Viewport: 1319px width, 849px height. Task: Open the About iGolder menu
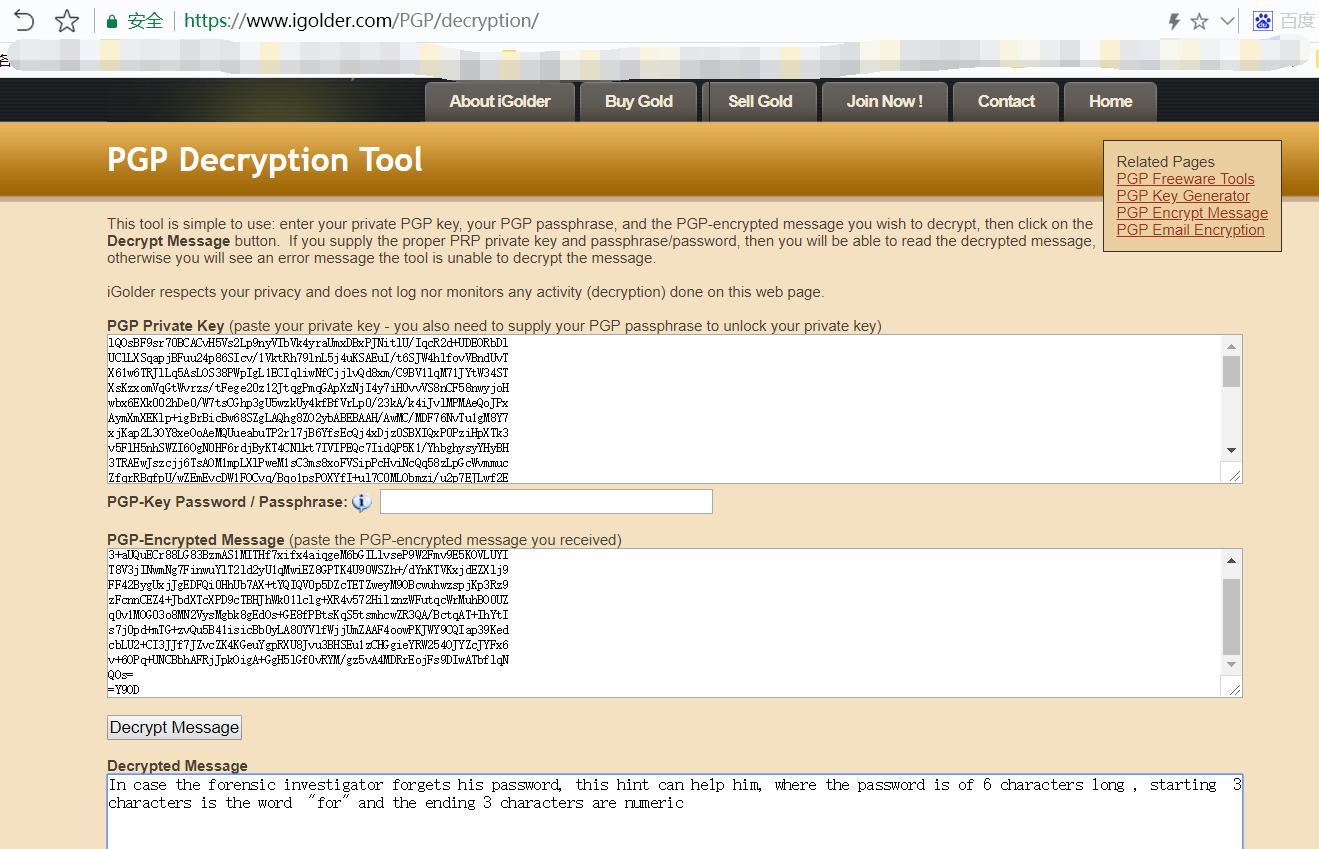point(500,101)
